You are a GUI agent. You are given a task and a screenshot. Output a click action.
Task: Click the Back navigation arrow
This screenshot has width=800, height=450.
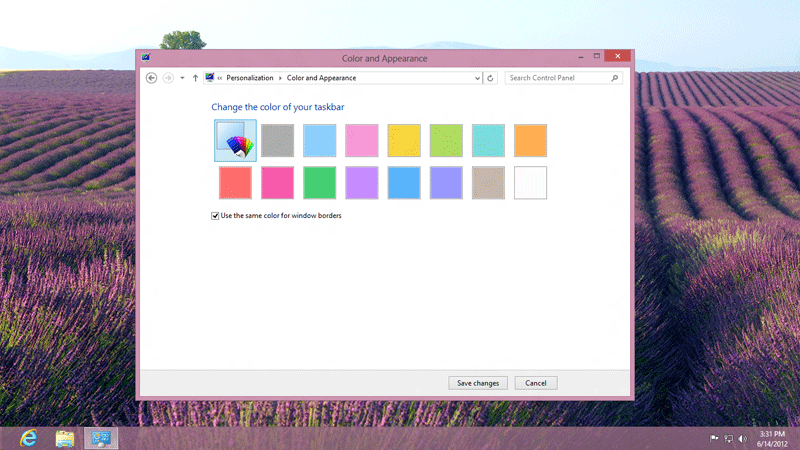(x=152, y=78)
